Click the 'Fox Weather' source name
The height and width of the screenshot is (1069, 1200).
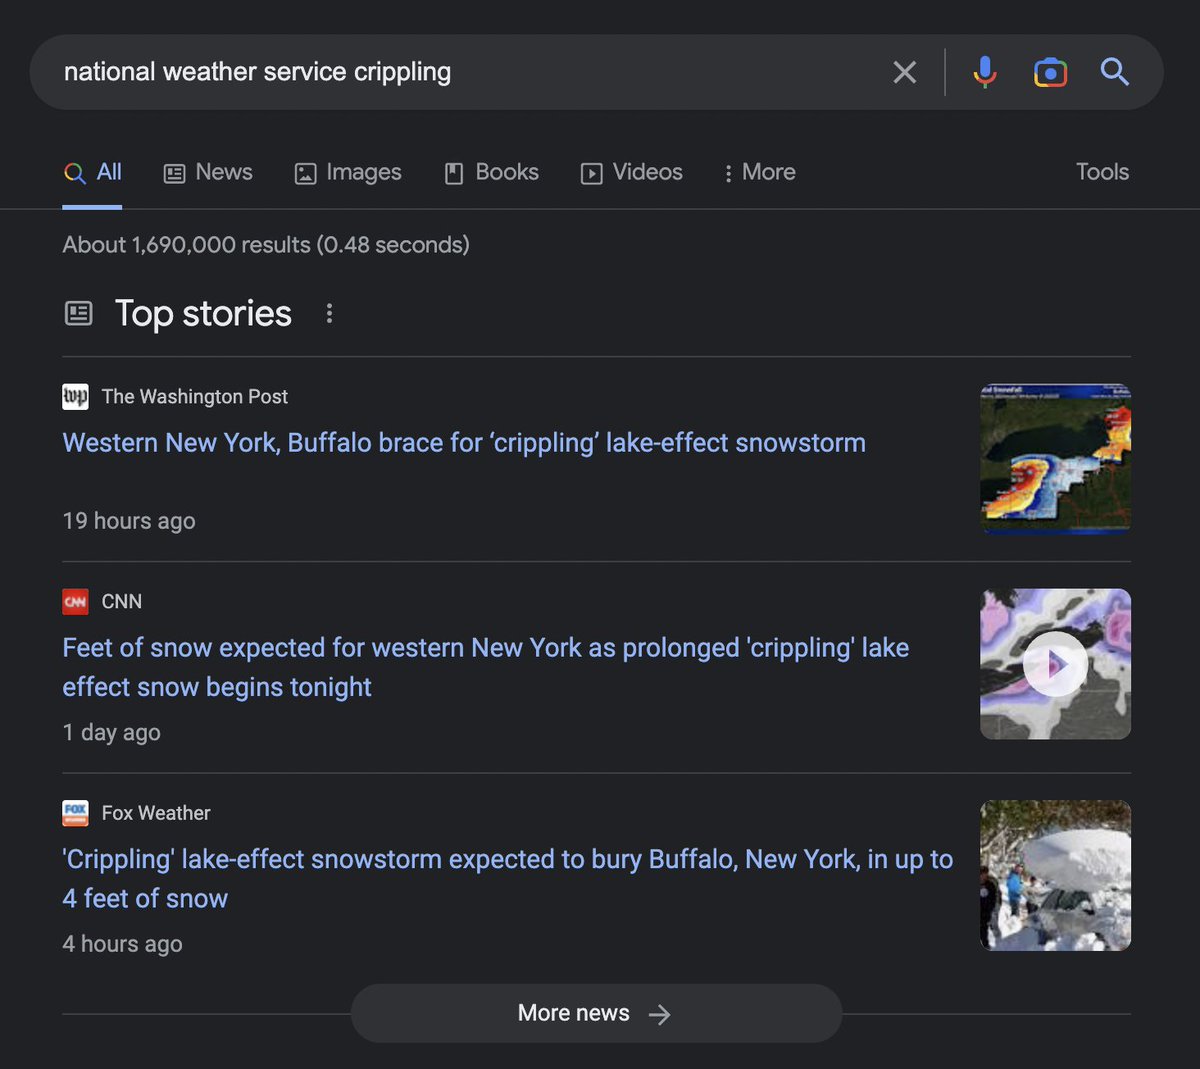156,813
